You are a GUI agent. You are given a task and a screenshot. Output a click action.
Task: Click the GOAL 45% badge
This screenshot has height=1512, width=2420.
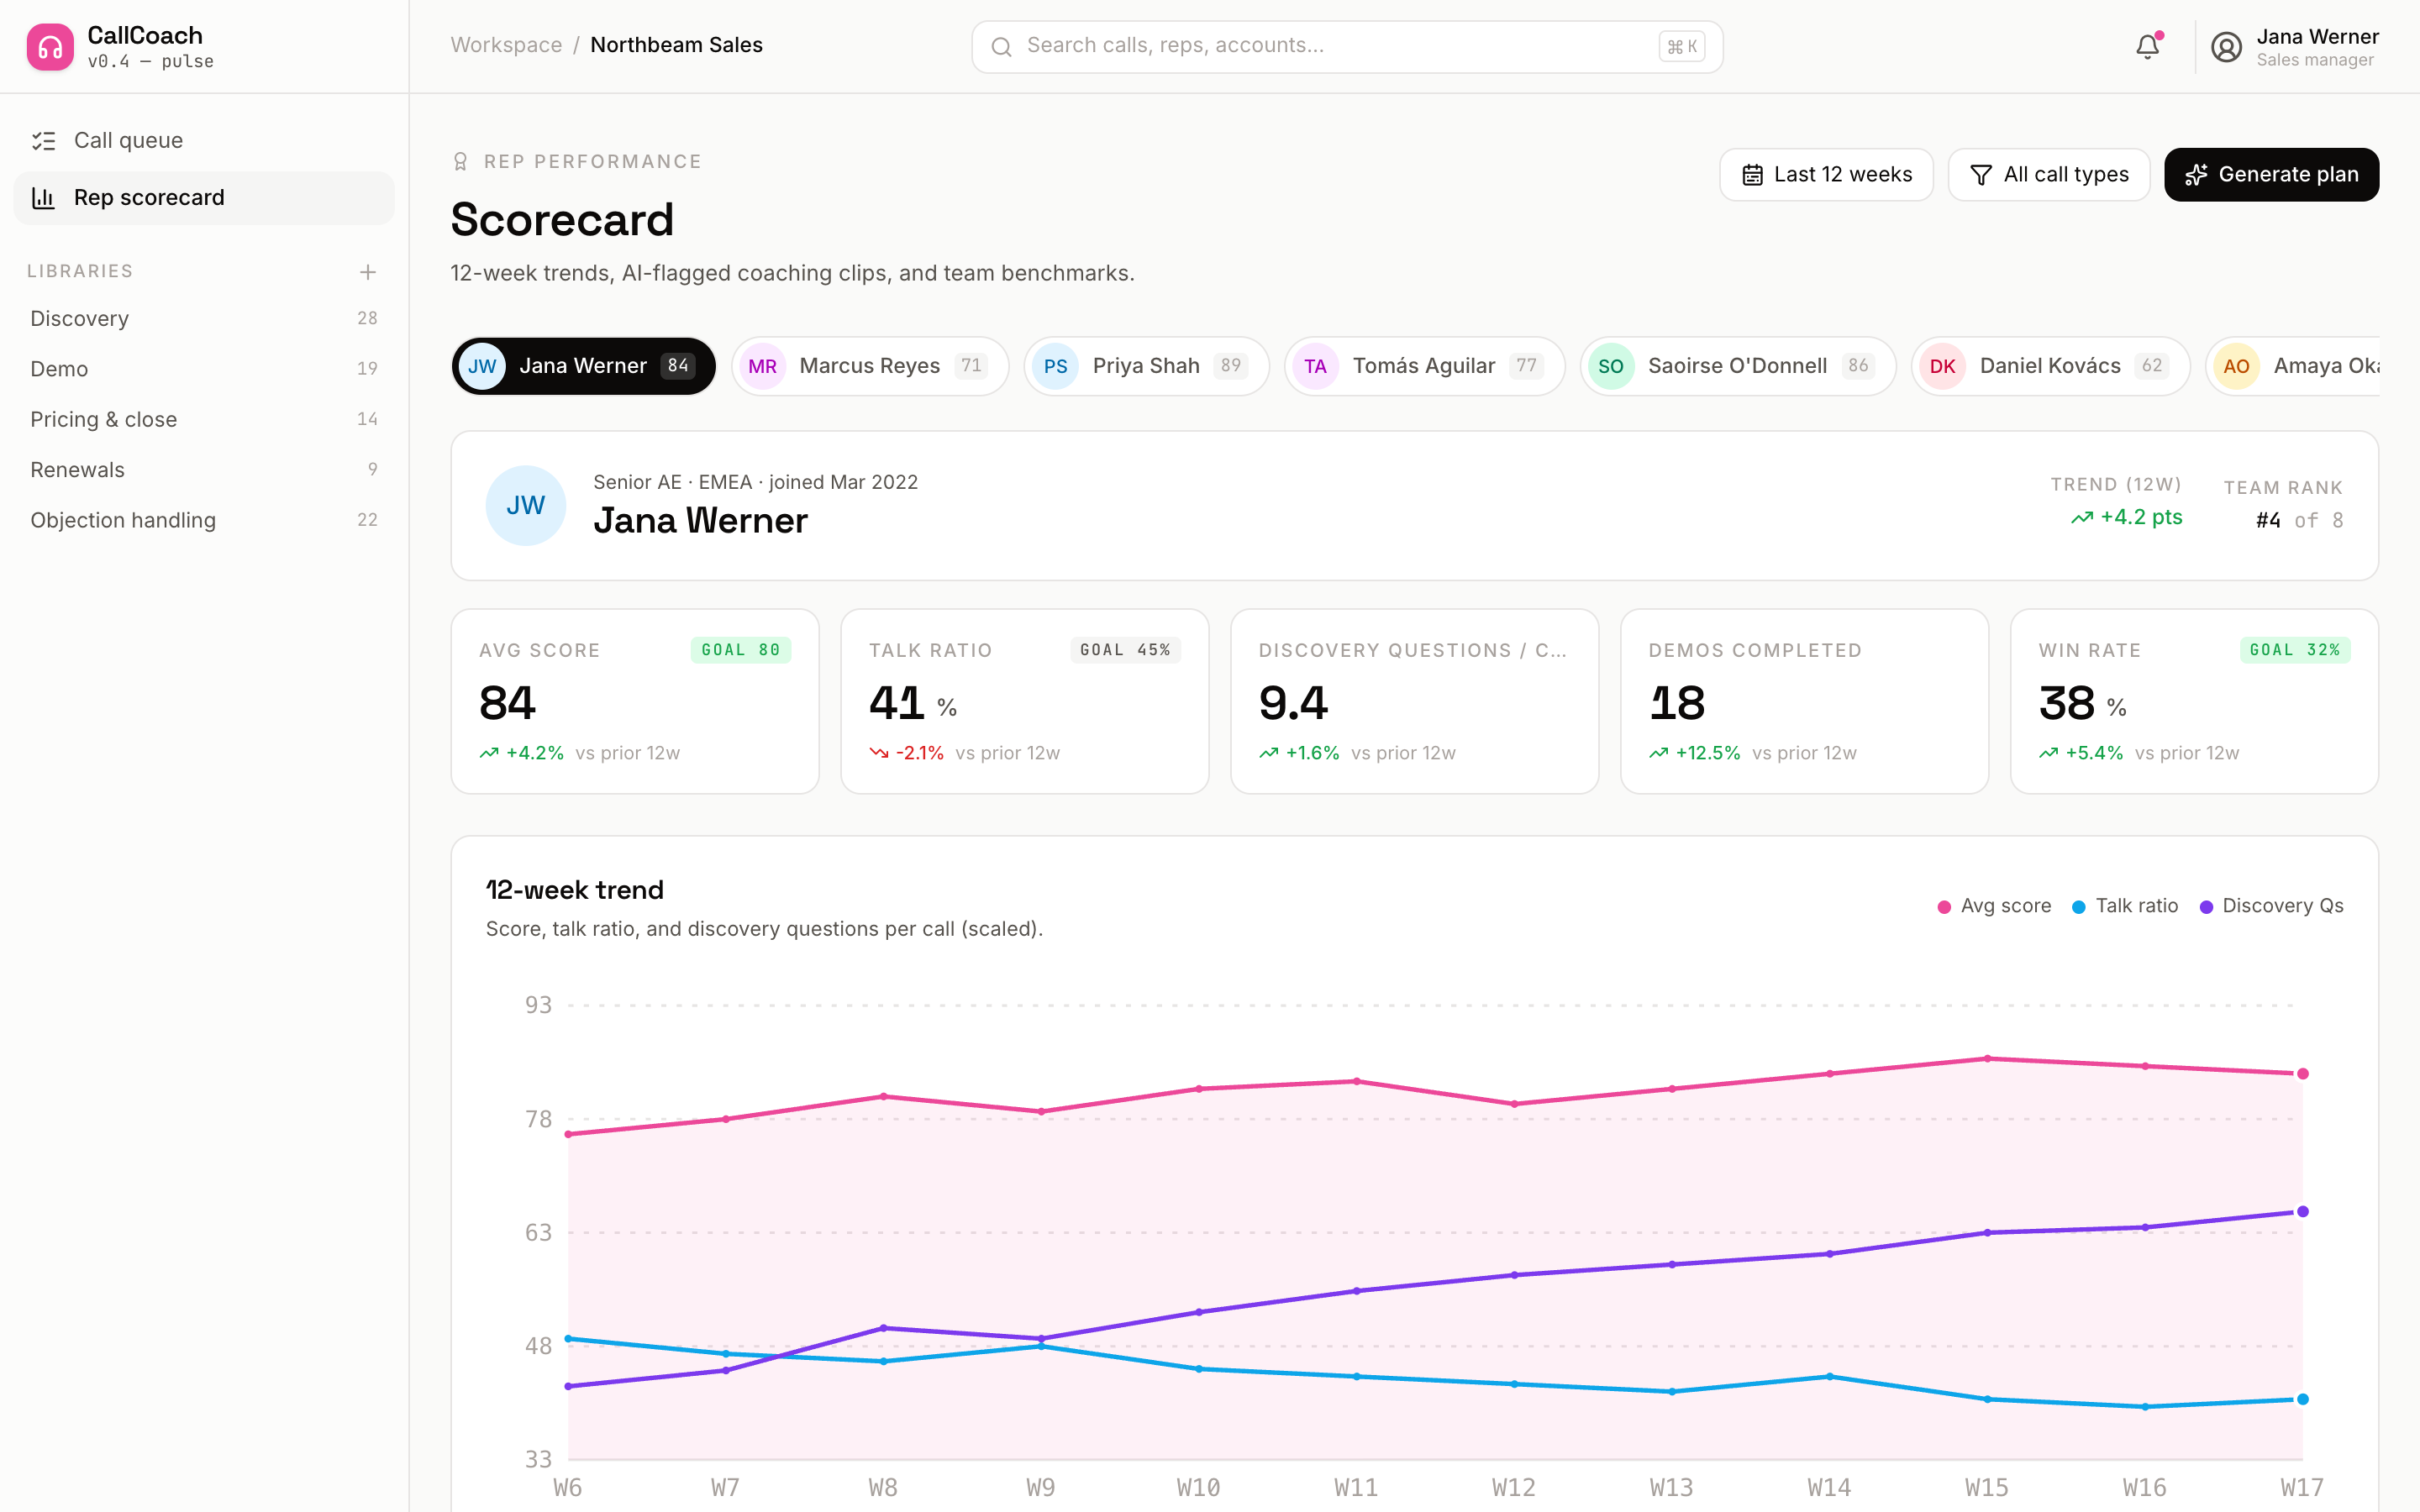tap(1125, 650)
